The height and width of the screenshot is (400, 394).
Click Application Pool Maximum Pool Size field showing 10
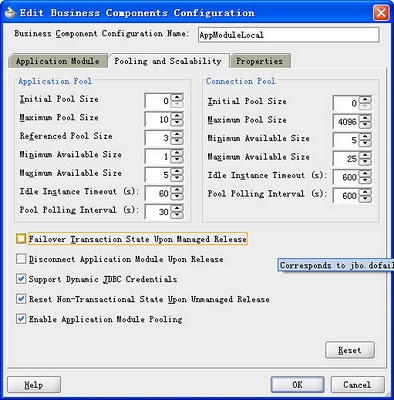pos(158,119)
